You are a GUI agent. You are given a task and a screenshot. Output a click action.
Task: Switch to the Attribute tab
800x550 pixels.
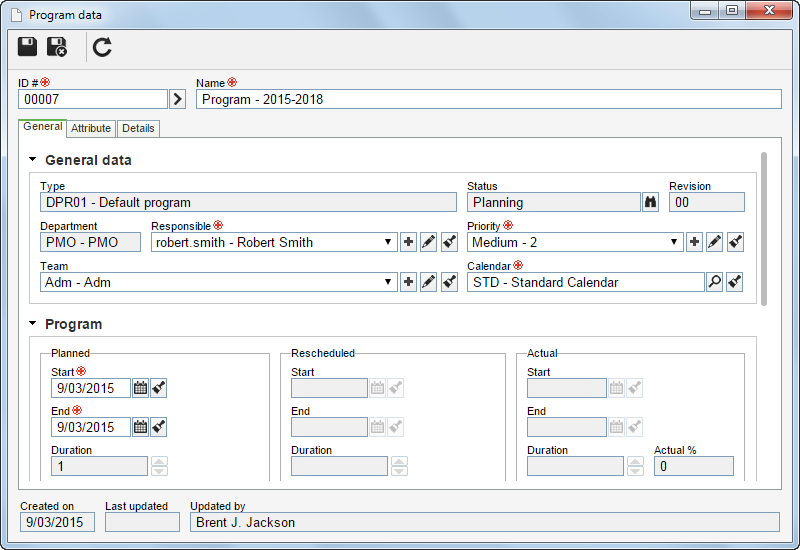point(91,128)
